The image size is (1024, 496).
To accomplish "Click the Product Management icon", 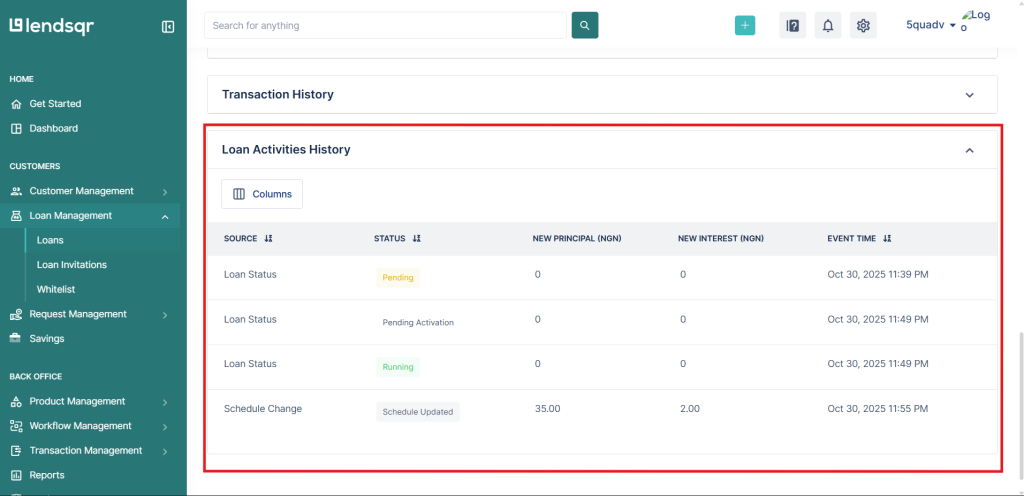I will point(16,401).
